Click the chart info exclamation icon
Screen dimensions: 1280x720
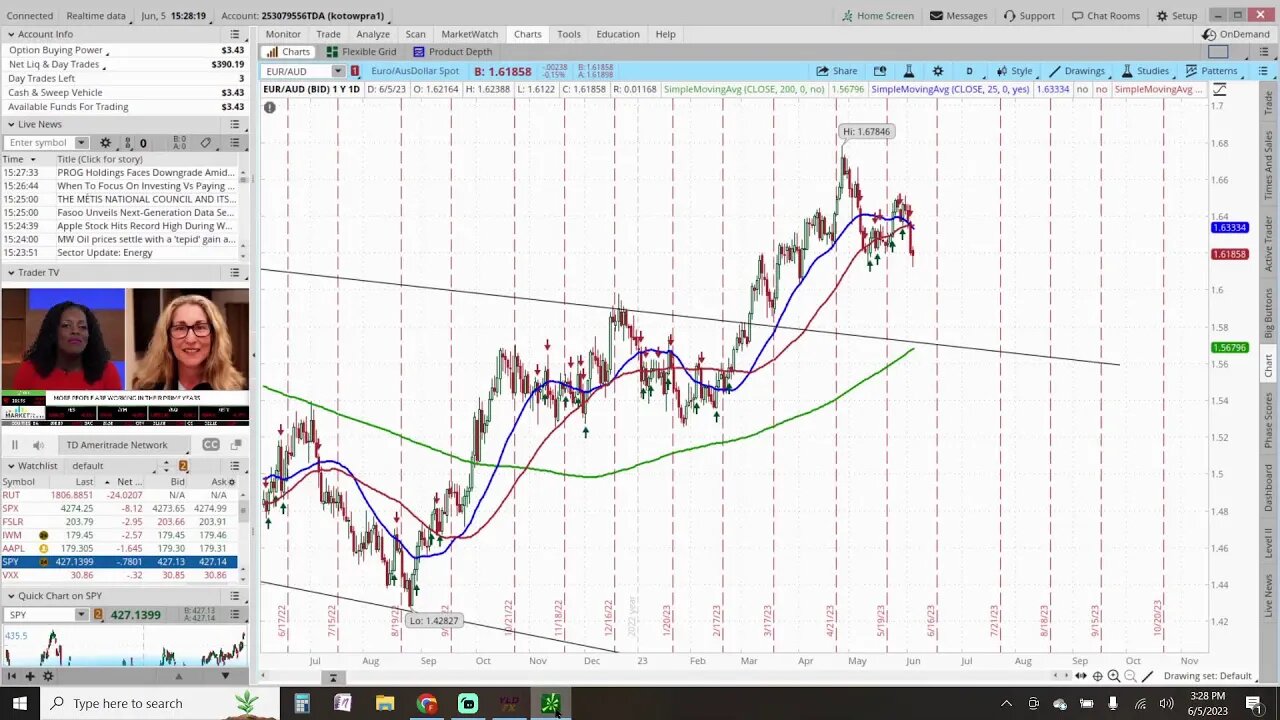(269, 107)
